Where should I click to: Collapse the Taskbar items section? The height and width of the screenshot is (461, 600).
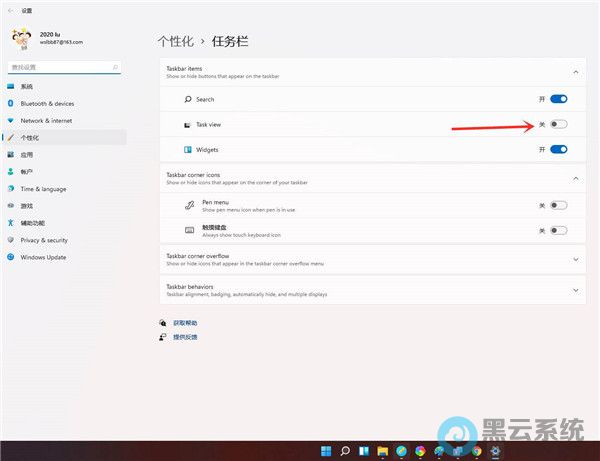coord(576,72)
